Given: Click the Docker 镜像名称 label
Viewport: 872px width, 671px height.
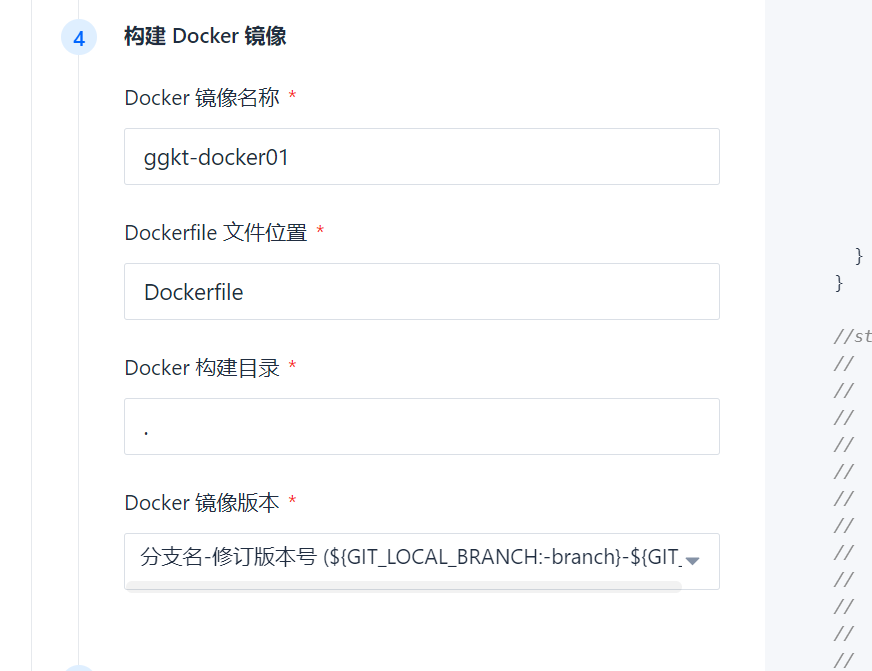Looking at the screenshot, I should 202,98.
